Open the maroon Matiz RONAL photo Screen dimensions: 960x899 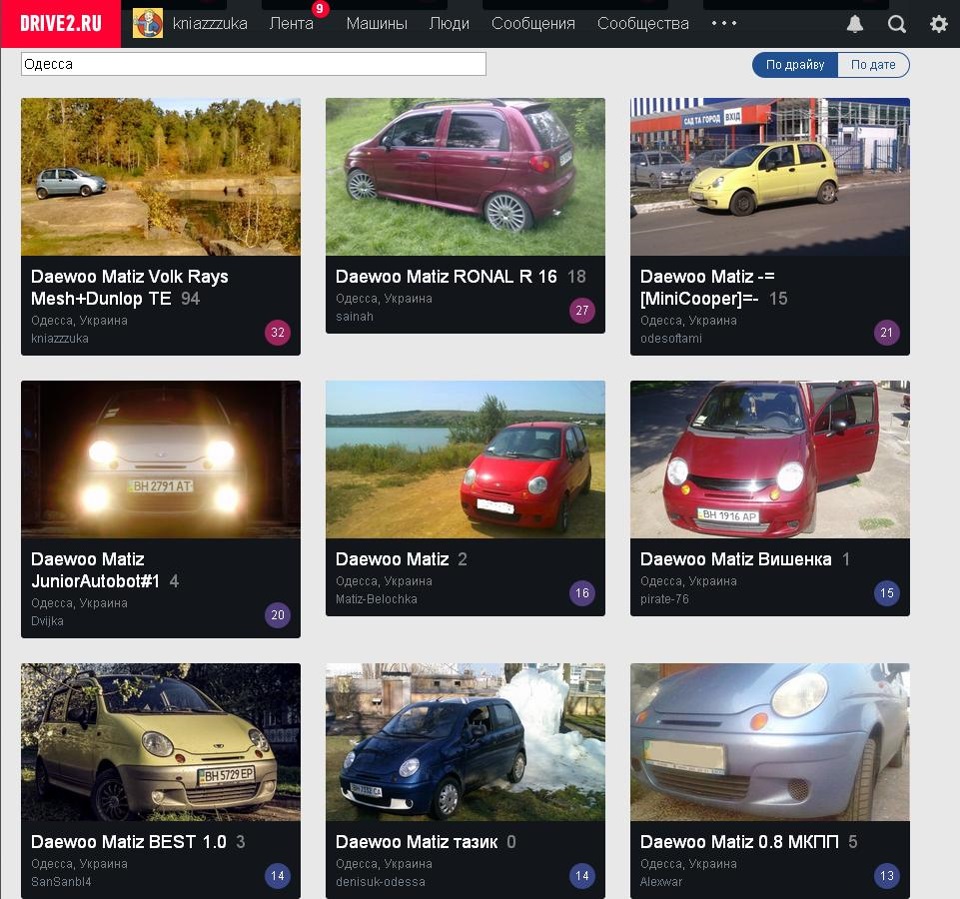click(465, 177)
